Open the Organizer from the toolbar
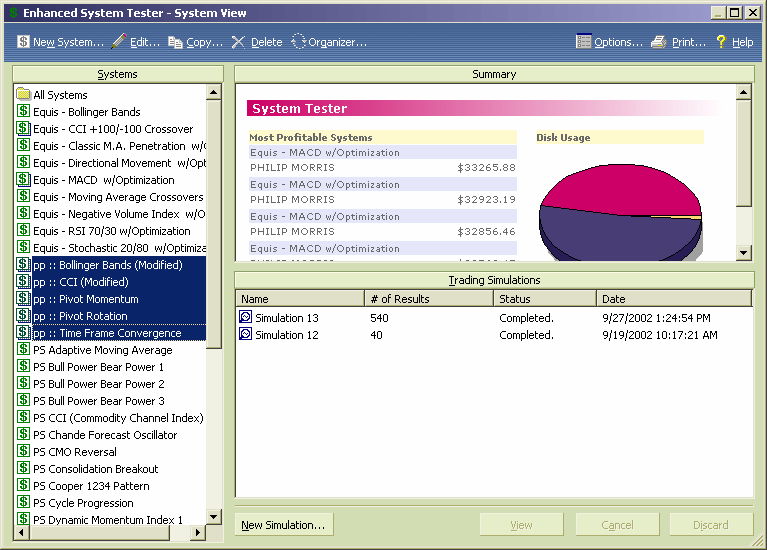 point(299,42)
